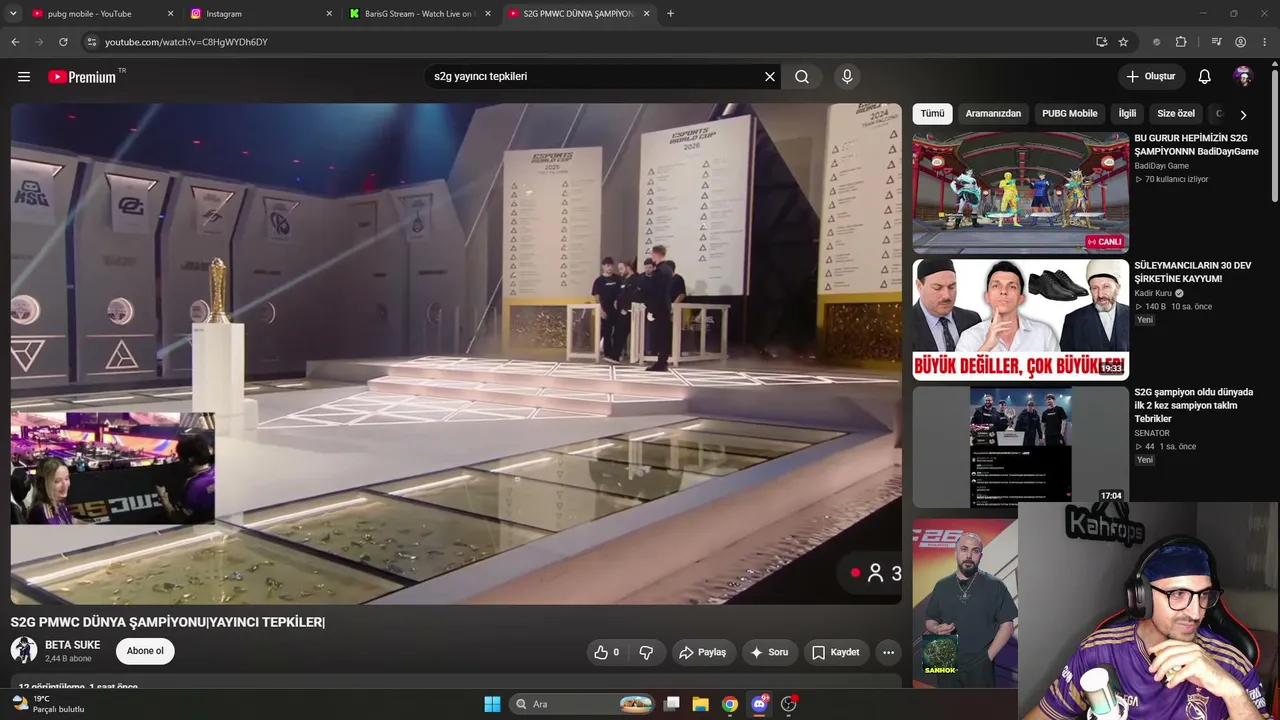1280x720 pixels.
Task: Go back to the previous page
Action: point(15,42)
